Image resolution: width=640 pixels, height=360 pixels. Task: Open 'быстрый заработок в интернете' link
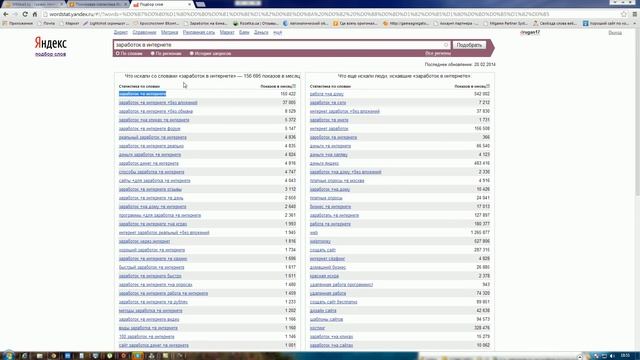click(x=151, y=267)
